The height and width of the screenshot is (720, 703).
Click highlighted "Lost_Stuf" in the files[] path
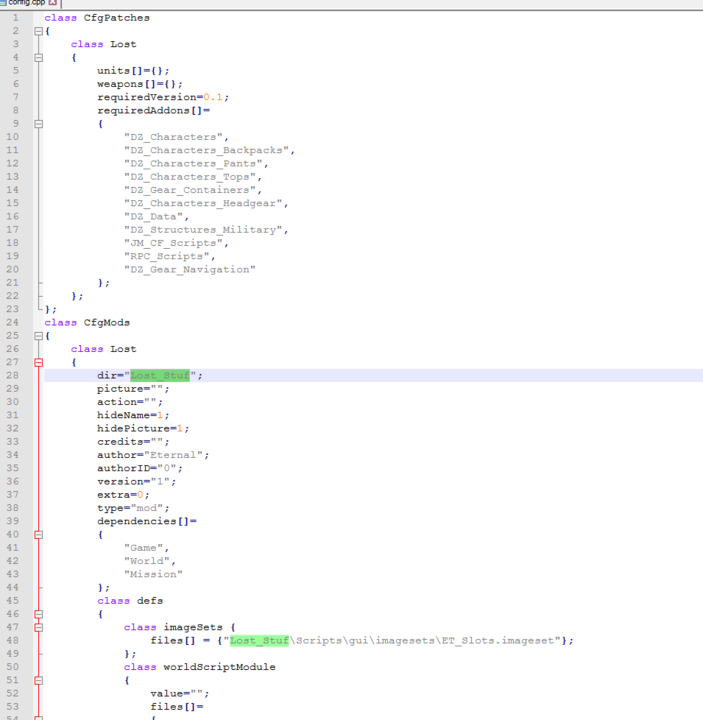pyautogui.click(x=259, y=641)
